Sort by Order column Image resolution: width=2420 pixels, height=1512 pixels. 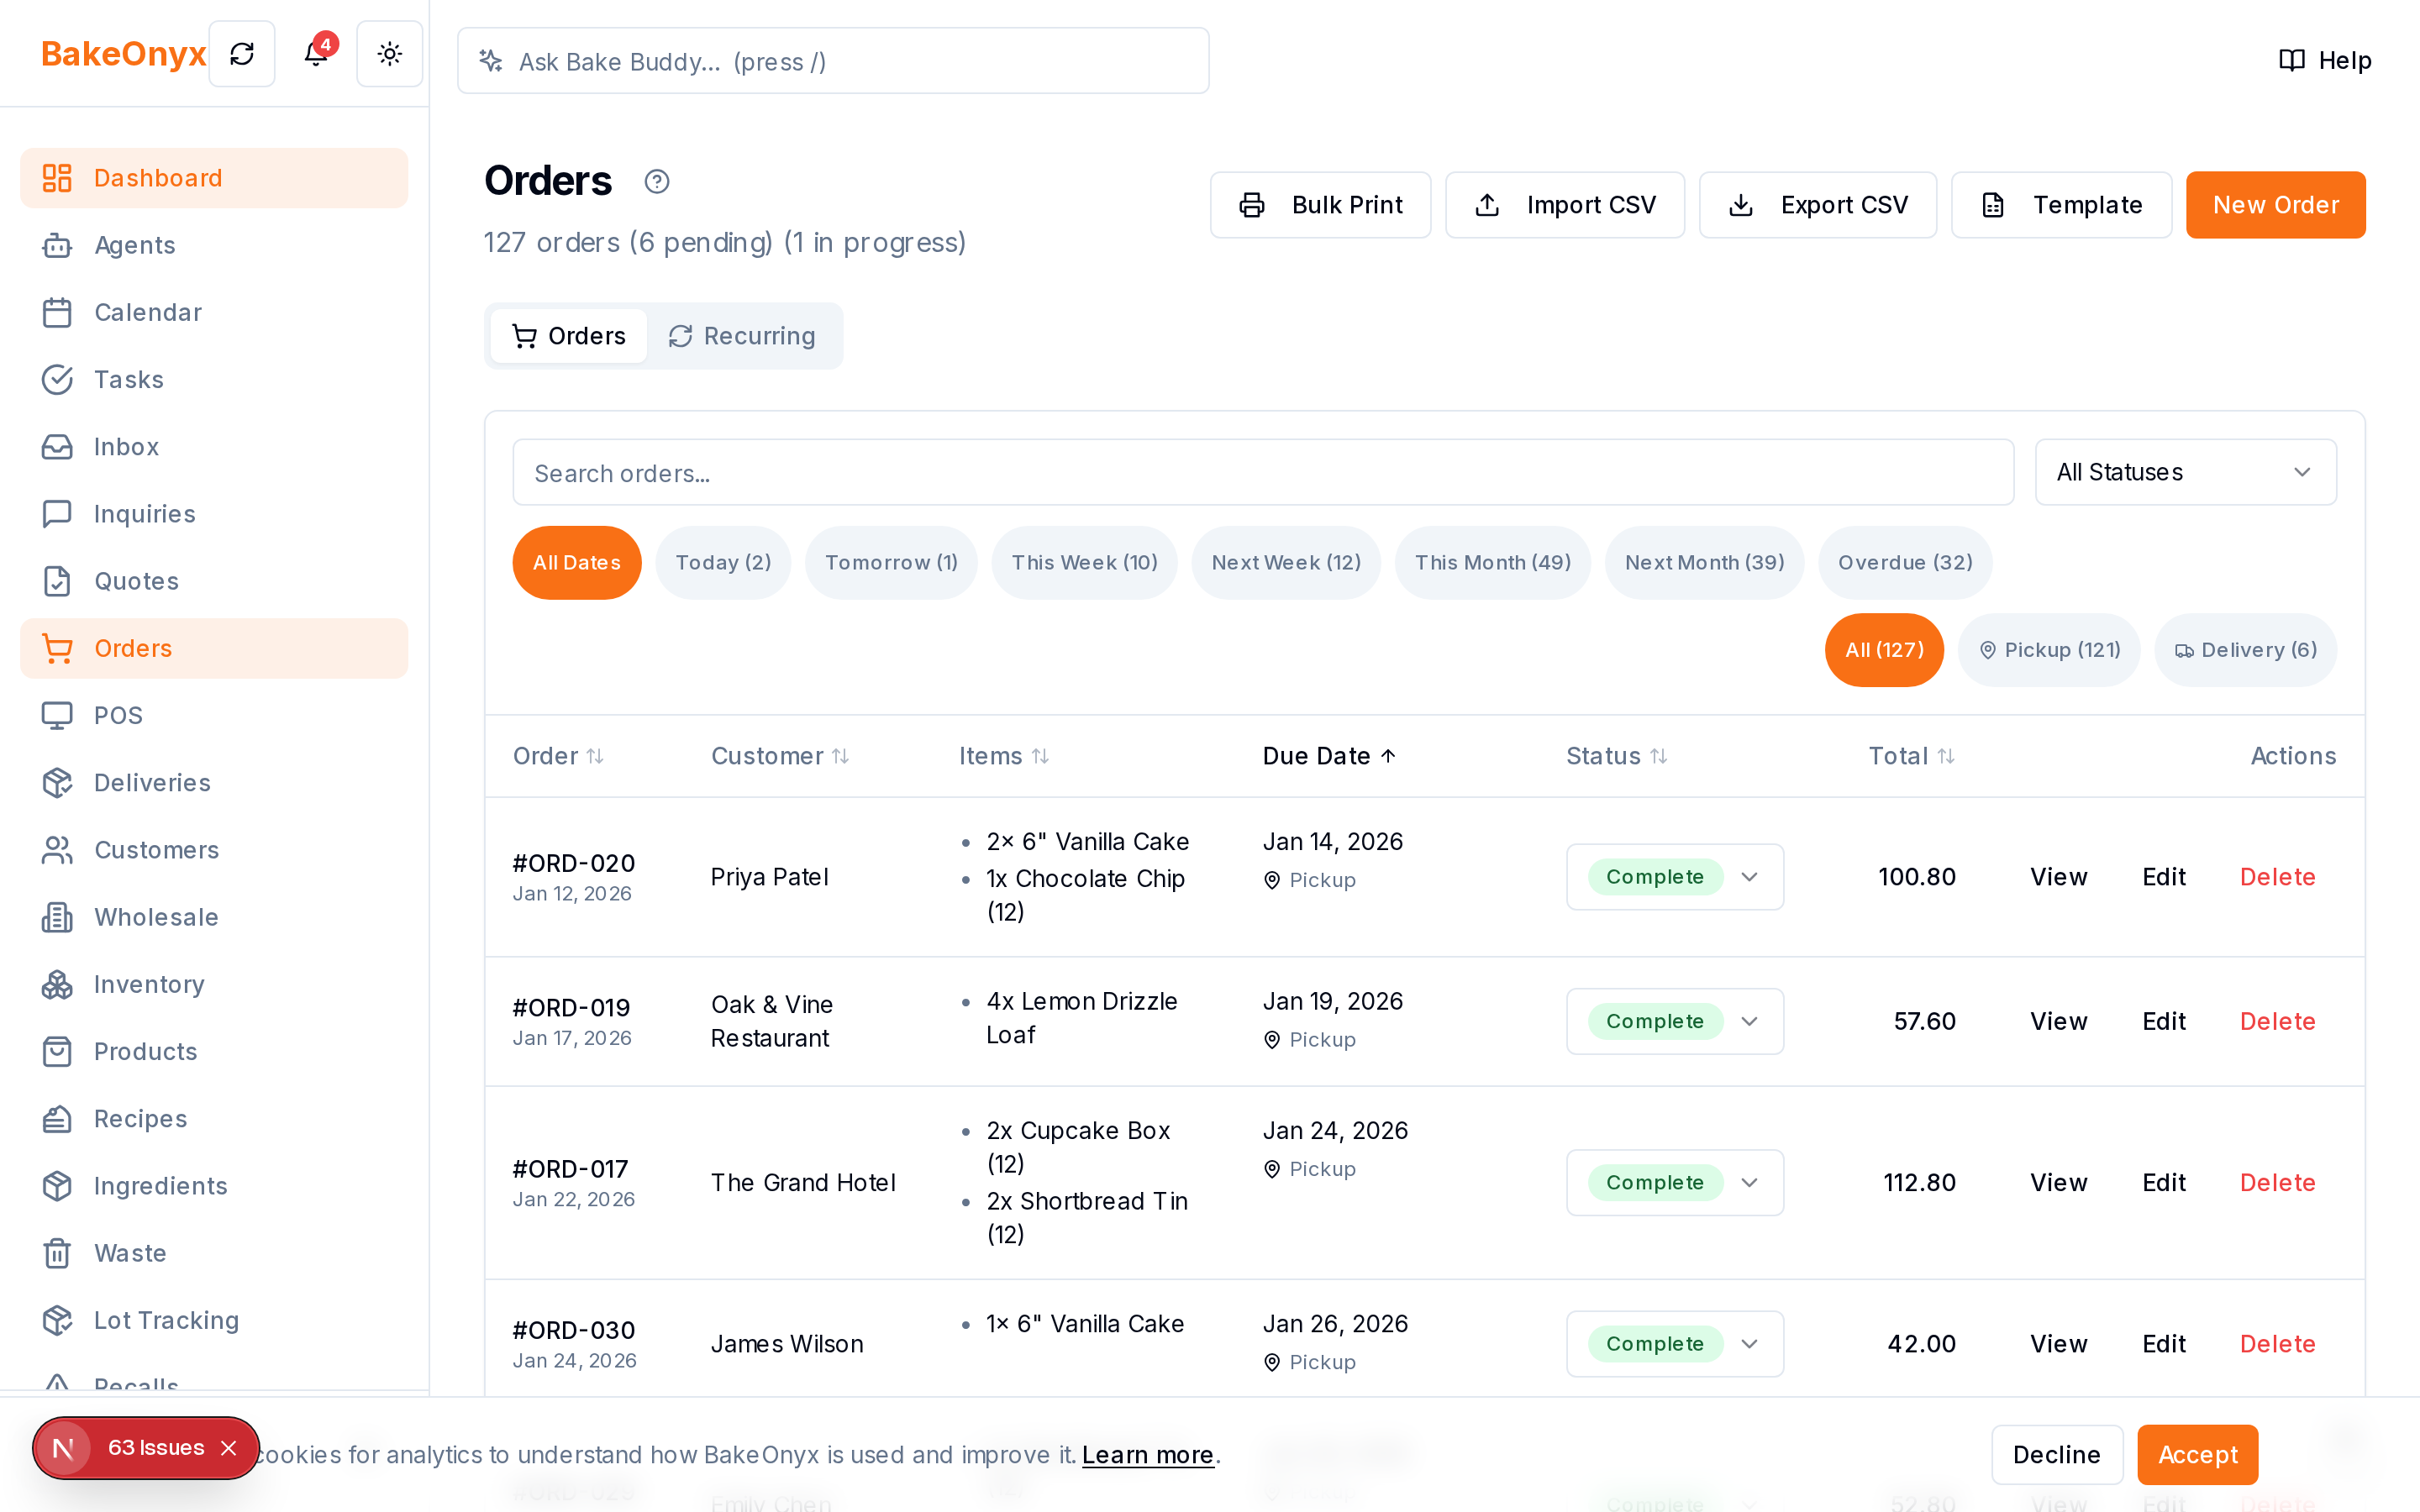[x=559, y=756]
